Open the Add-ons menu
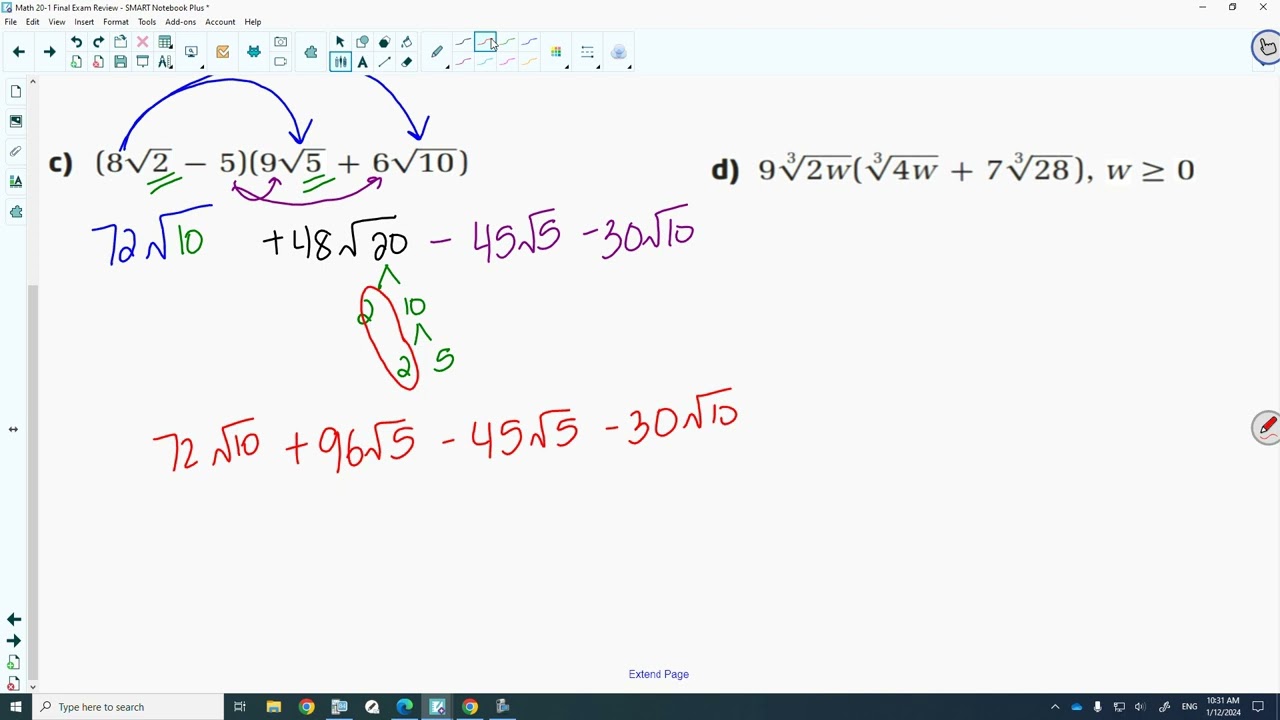The height and width of the screenshot is (720, 1280). click(181, 22)
